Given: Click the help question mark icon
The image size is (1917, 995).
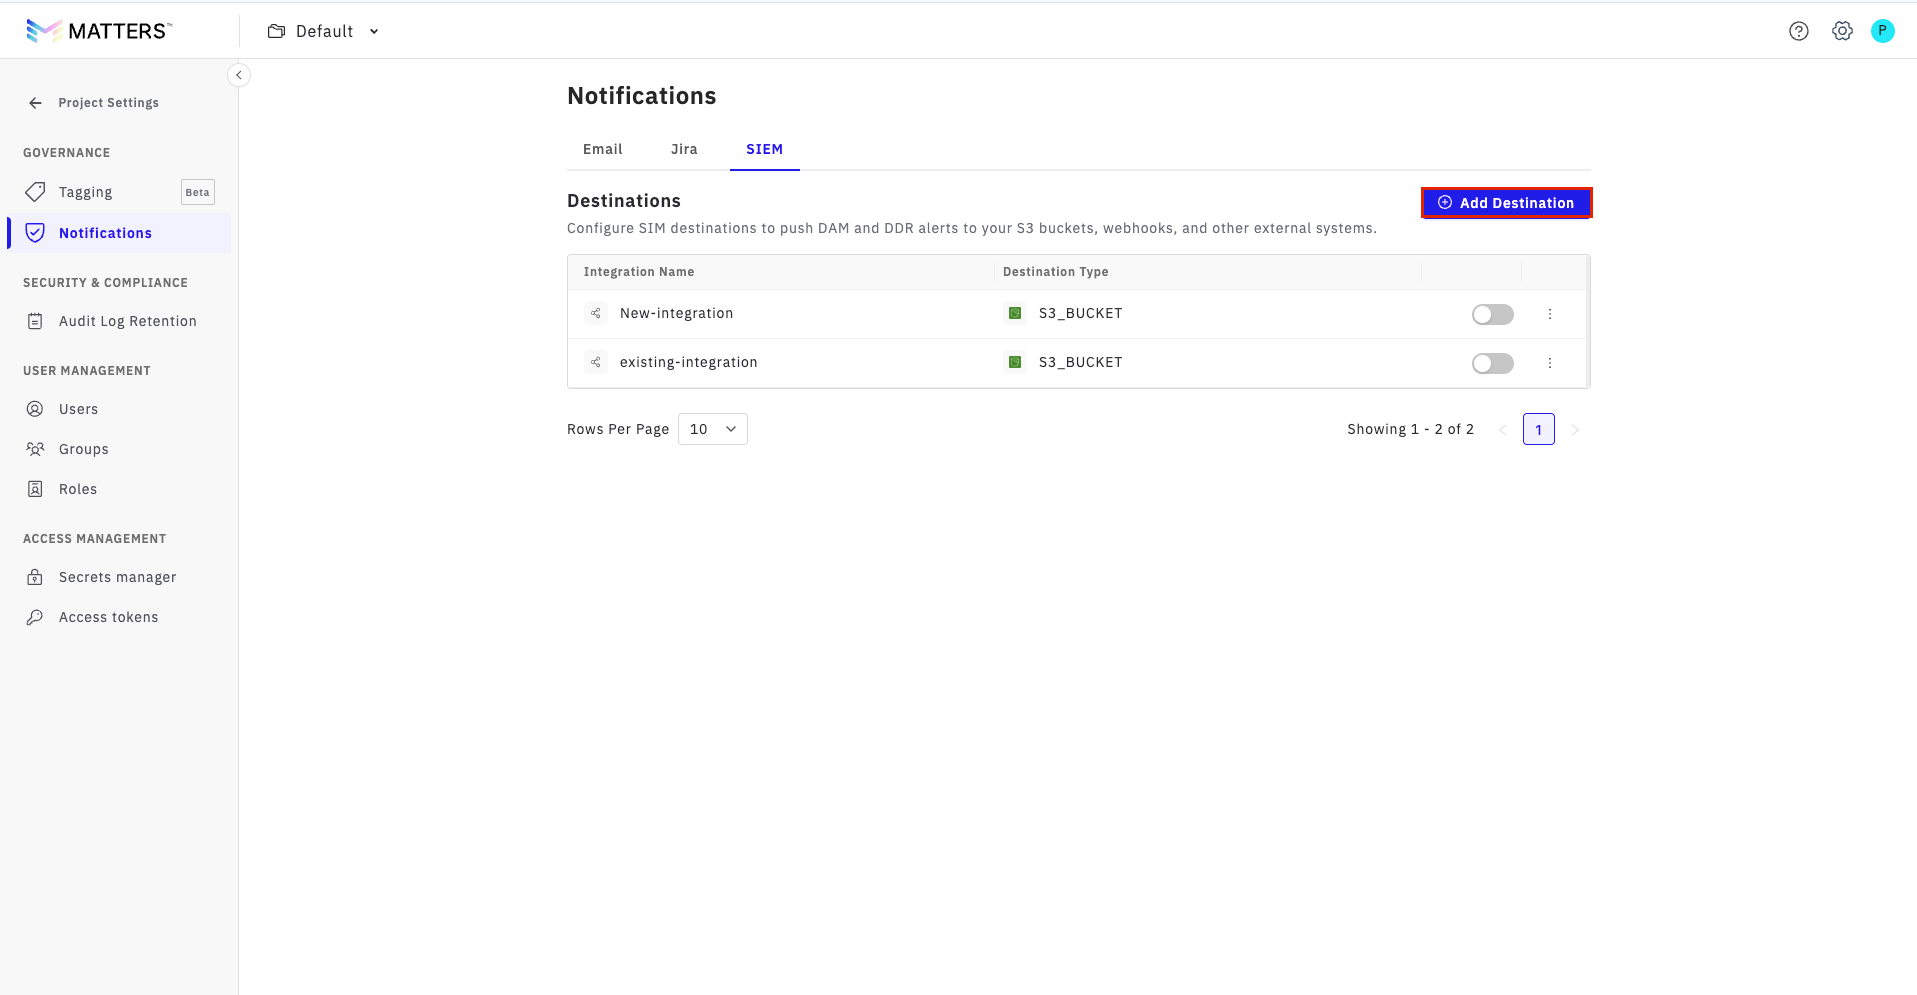Looking at the screenshot, I should pyautogui.click(x=1798, y=31).
